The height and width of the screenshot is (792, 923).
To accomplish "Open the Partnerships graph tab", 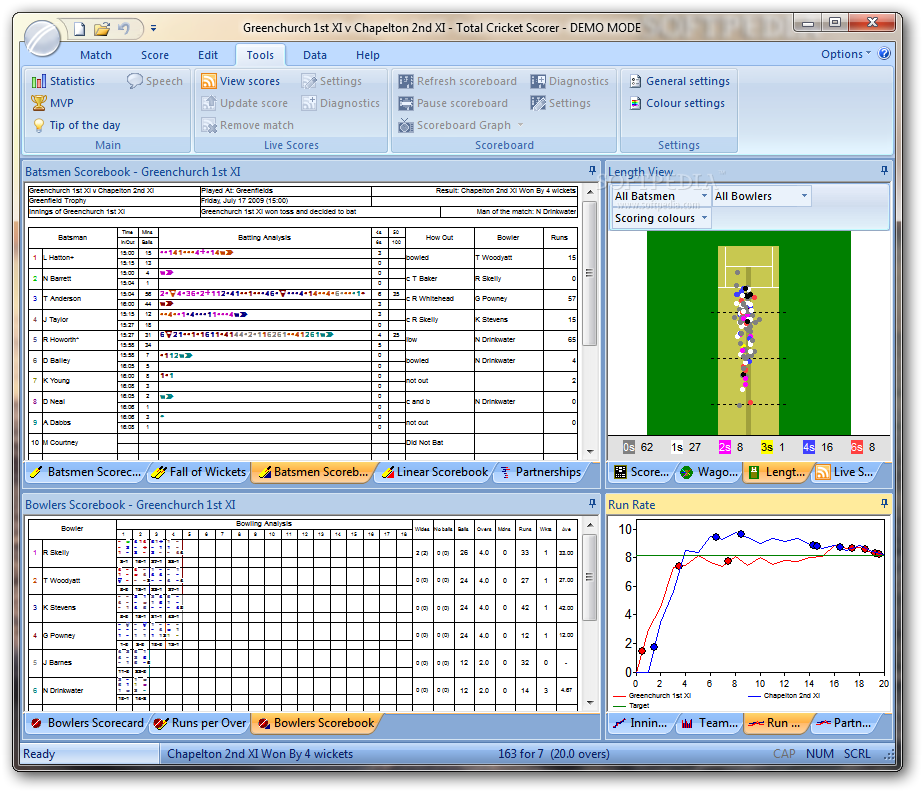I will 844,723.
